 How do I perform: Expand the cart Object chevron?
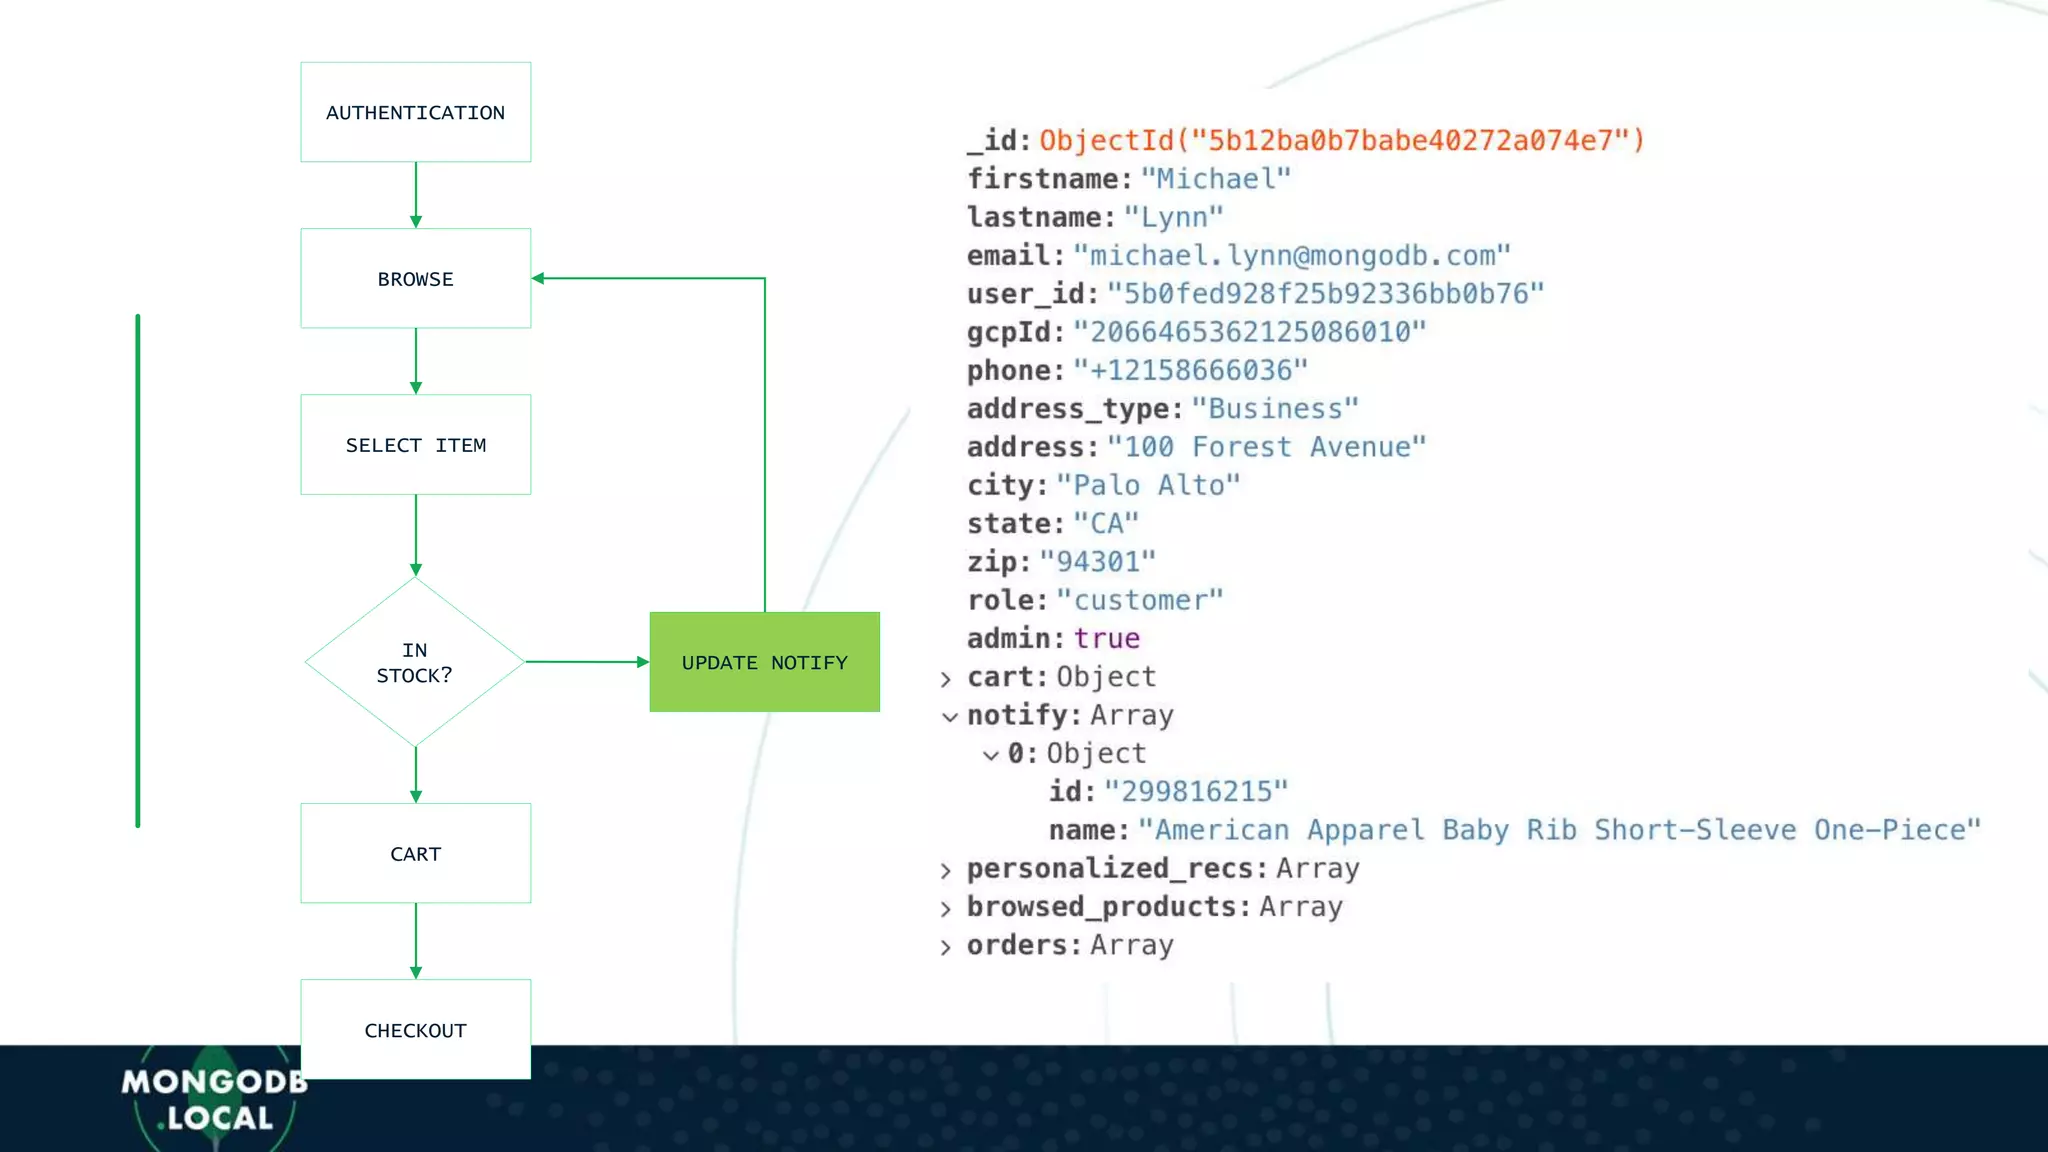[946, 679]
